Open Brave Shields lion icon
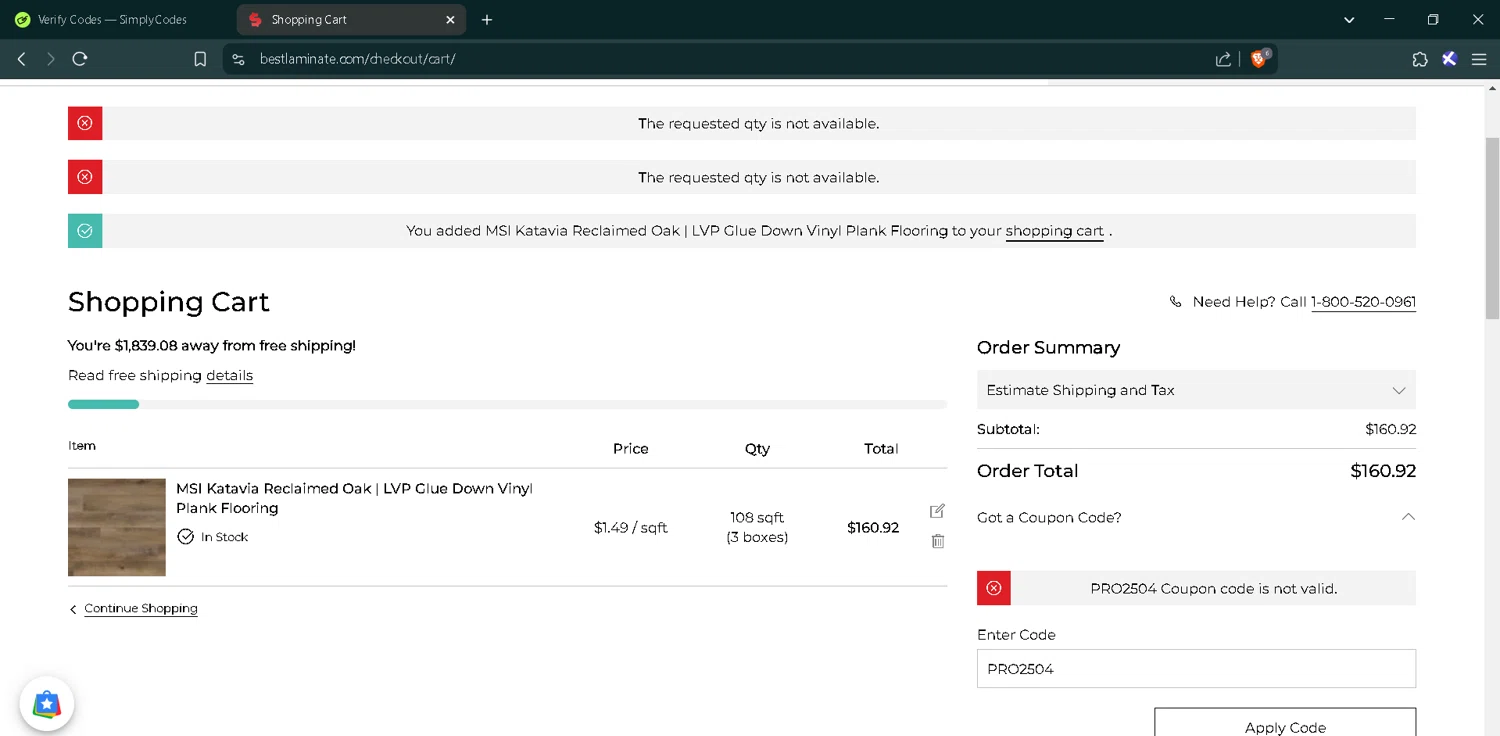 point(1259,59)
